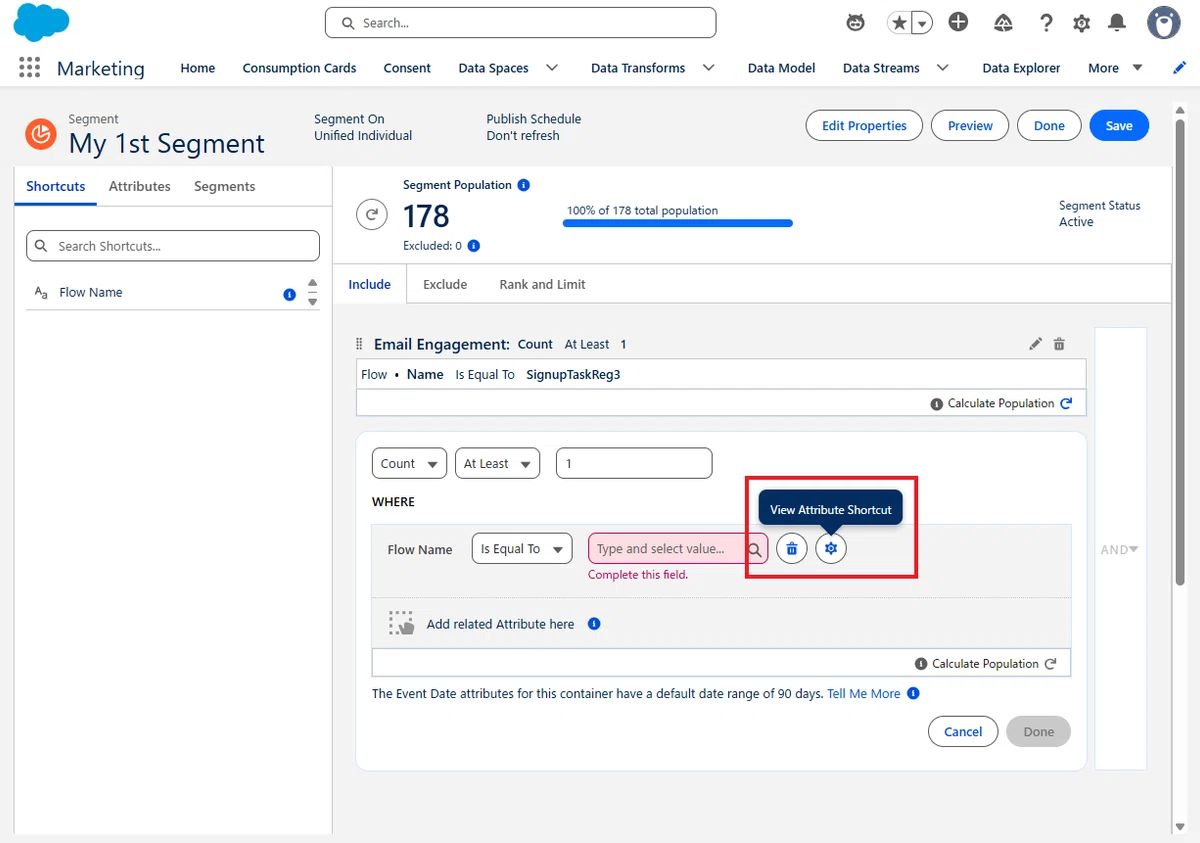Open the More navigation dropdown
Screen dimensions: 1200x843
pyautogui.click(x=1115, y=68)
